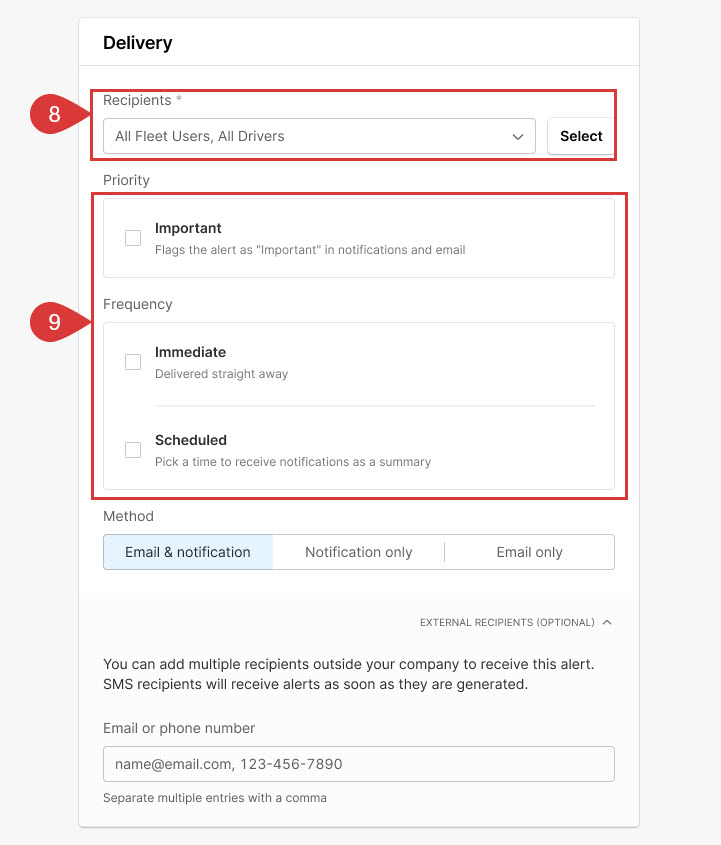Click the red step 9 marker badge
The image size is (721, 845).
tap(55, 323)
